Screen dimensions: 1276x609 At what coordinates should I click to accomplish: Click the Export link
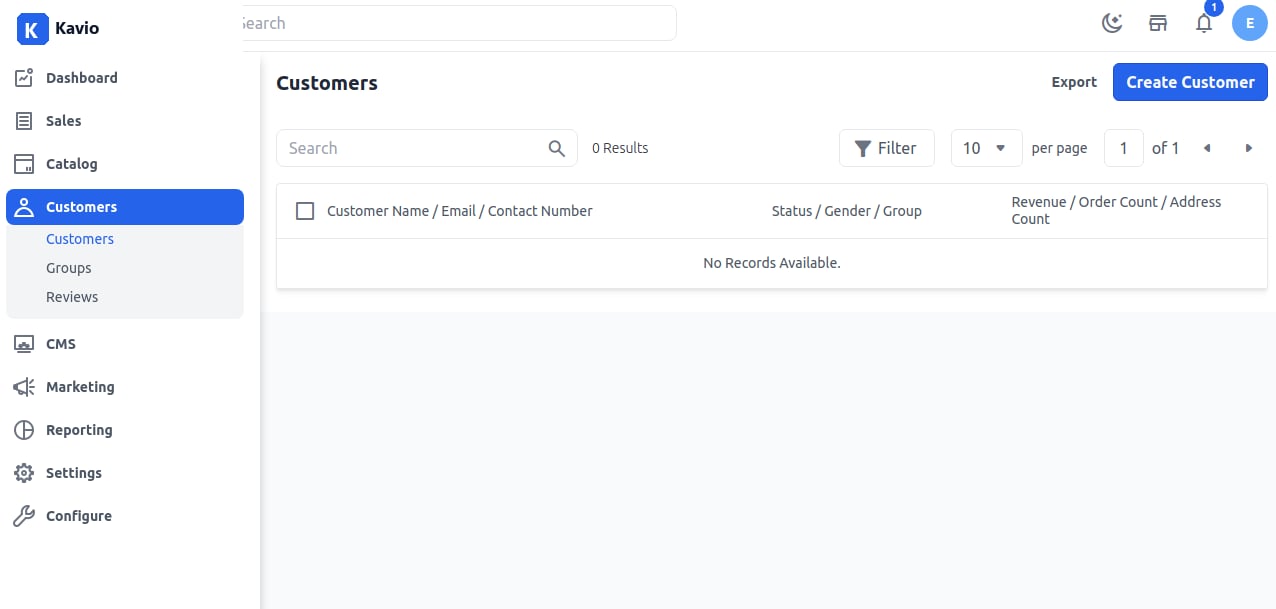tap(1074, 82)
